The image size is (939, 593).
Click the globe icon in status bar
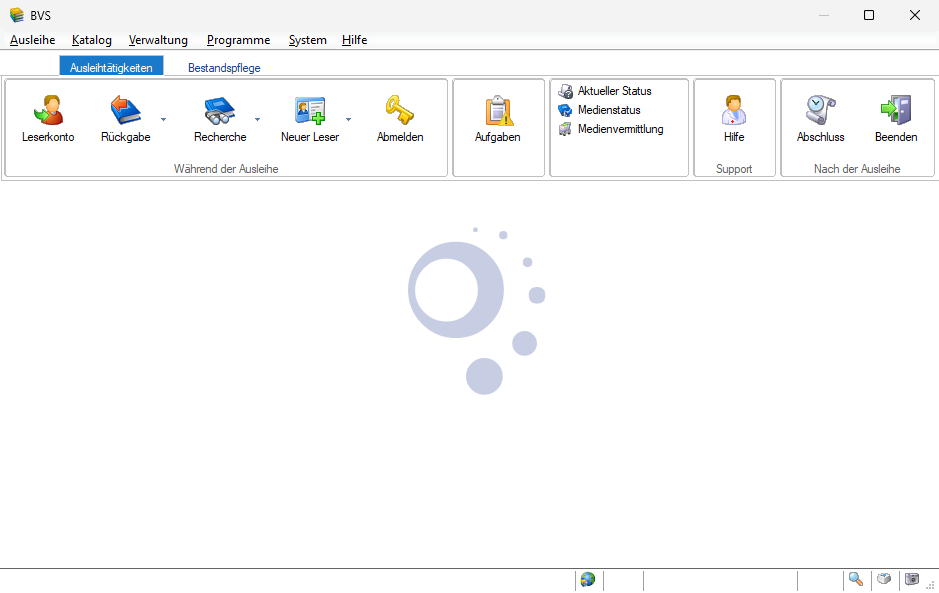588,579
